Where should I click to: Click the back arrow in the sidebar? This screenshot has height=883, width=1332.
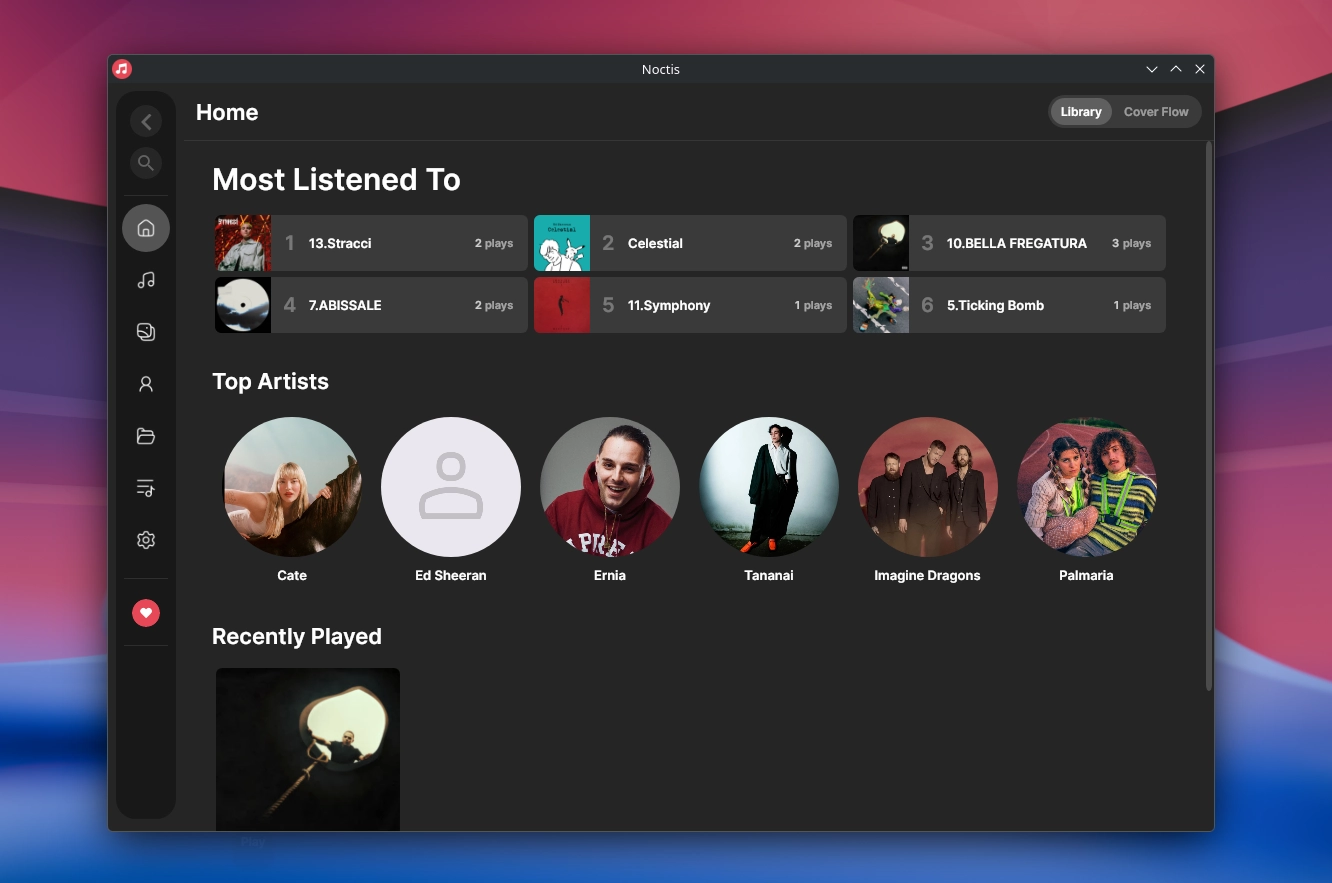tap(146, 122)
